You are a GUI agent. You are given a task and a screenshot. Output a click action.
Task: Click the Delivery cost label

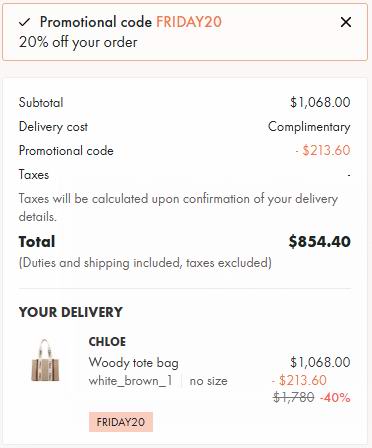click(x=53, y=127)
